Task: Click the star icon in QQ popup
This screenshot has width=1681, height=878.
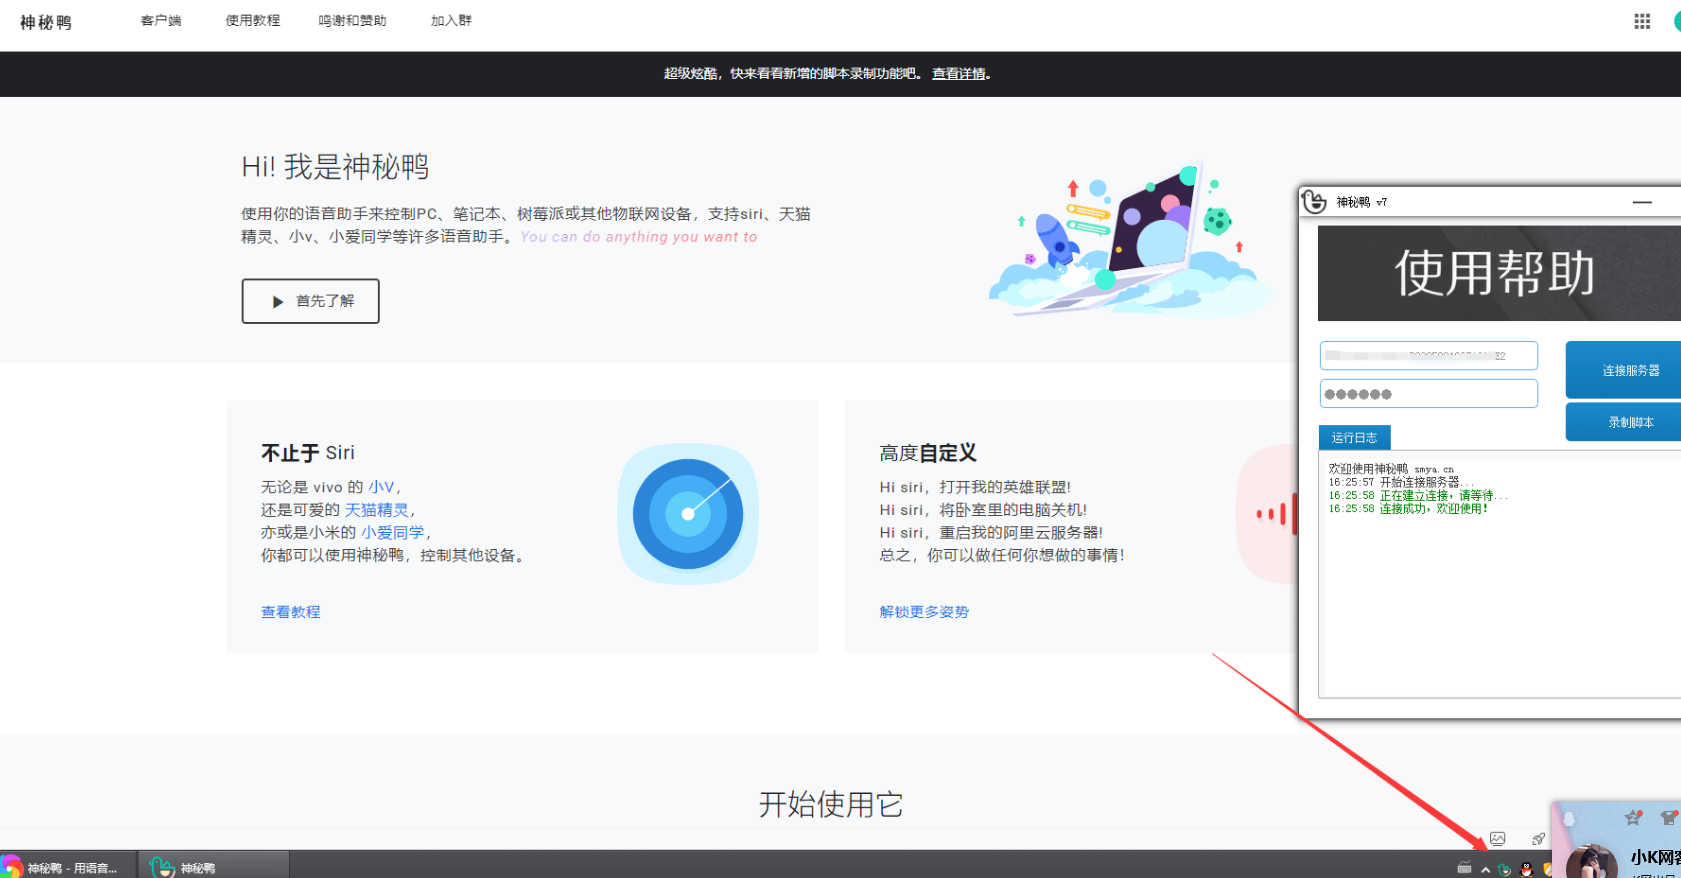Action: click(x=1633, y=817)
